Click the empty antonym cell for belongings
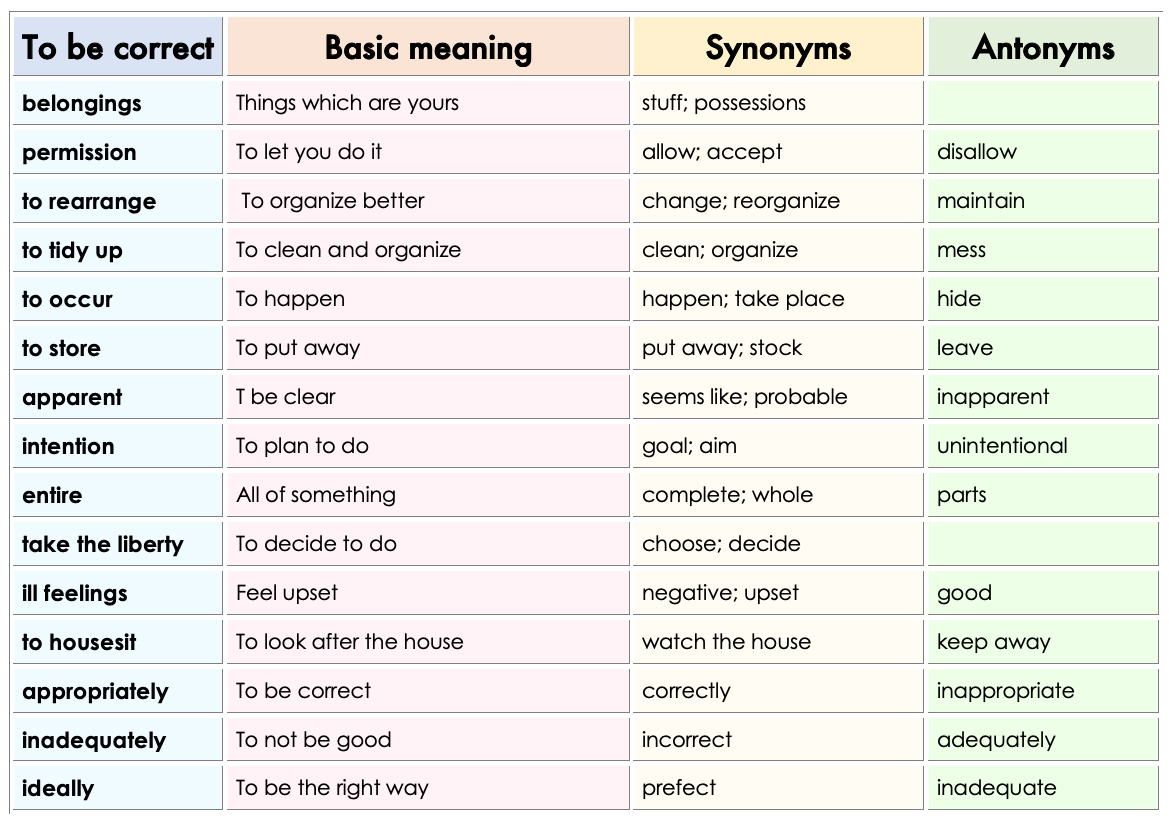 pyautogui.click(x=1043, y=102)
